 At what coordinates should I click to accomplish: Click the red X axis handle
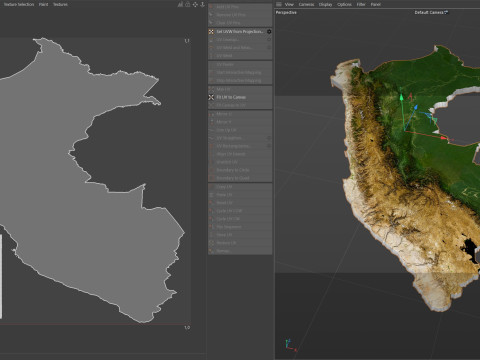tap(443, 138)
